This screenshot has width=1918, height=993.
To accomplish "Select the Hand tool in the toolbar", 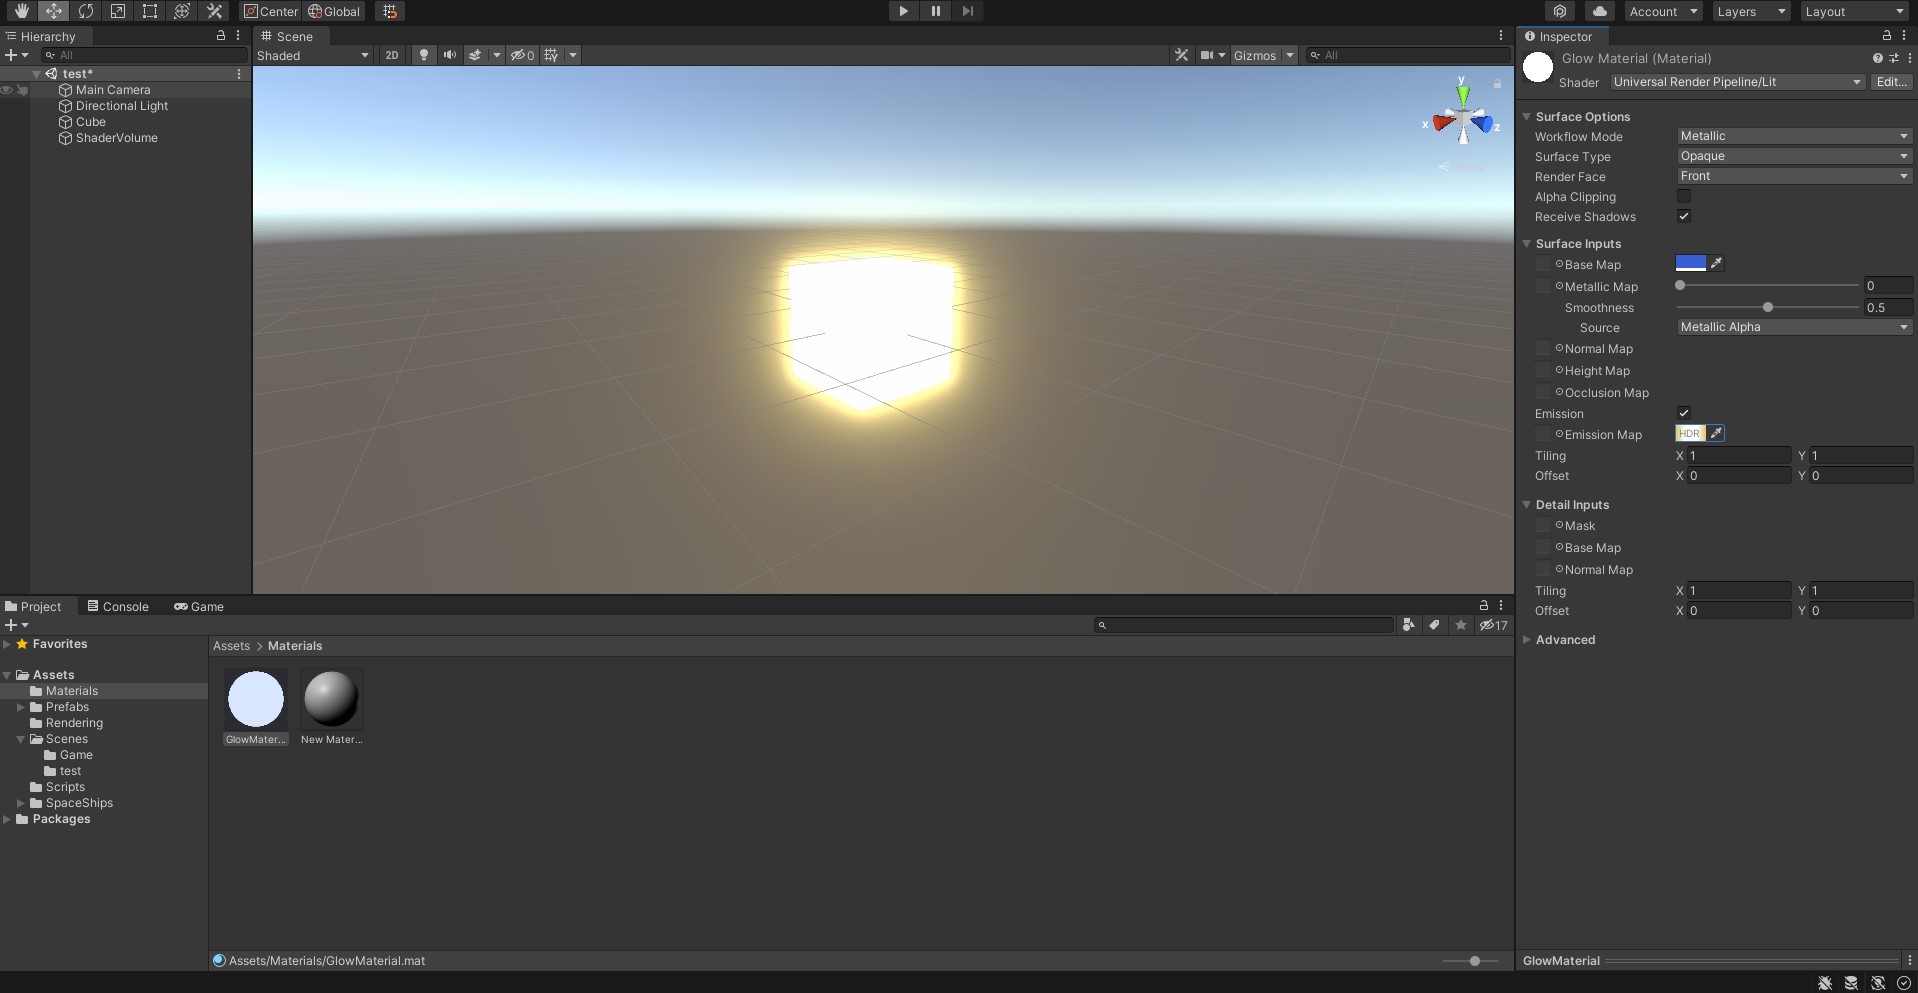I will pos(20,11).
